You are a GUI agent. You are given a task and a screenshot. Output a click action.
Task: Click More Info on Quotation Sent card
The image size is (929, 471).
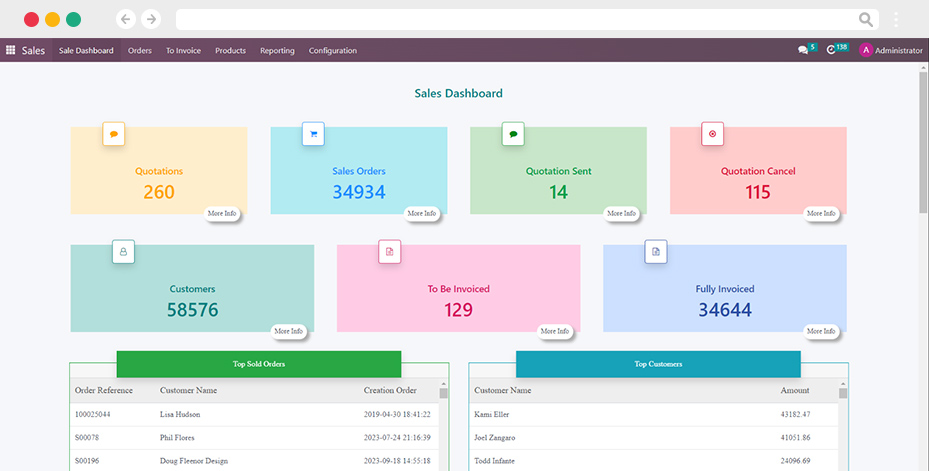(622, 213)
